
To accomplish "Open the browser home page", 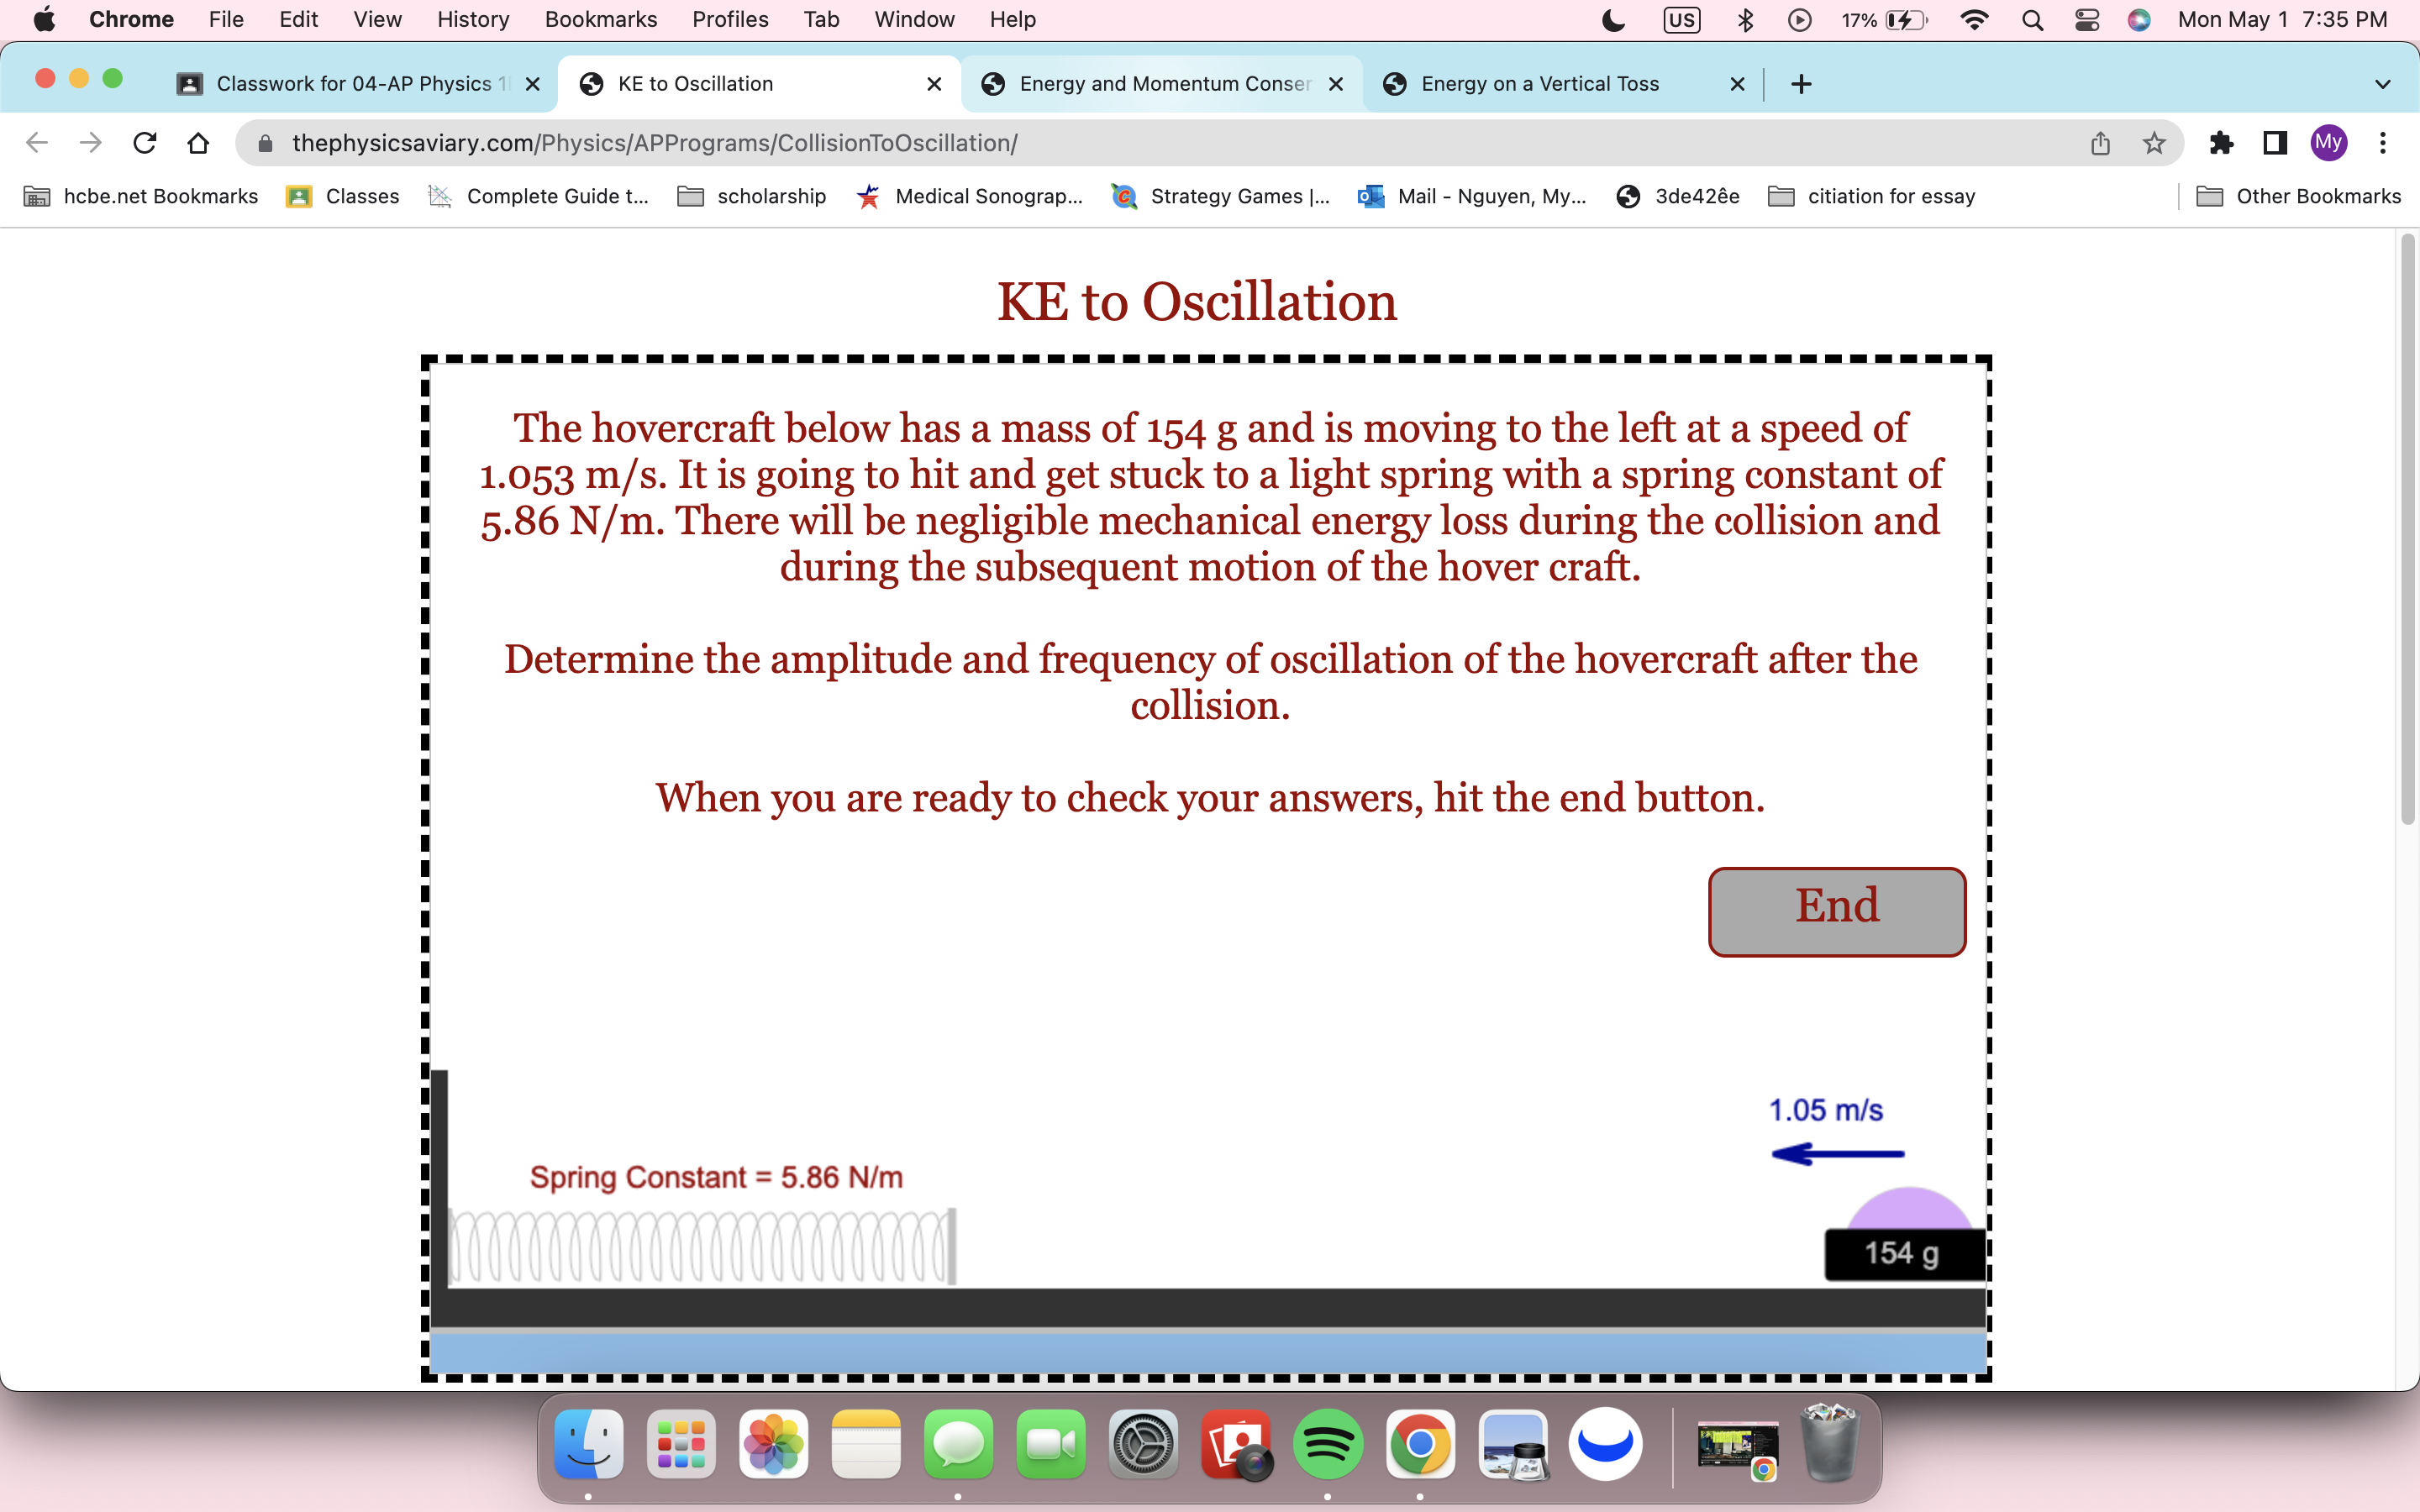I will (x=198, y=143).
